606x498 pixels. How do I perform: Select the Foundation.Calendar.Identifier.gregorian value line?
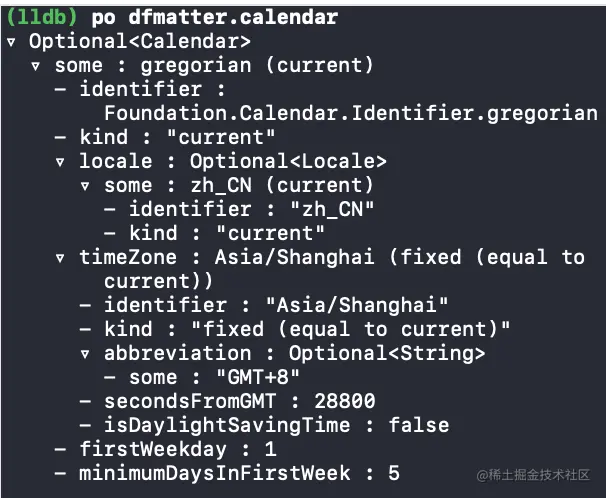[x=351, y=114]
